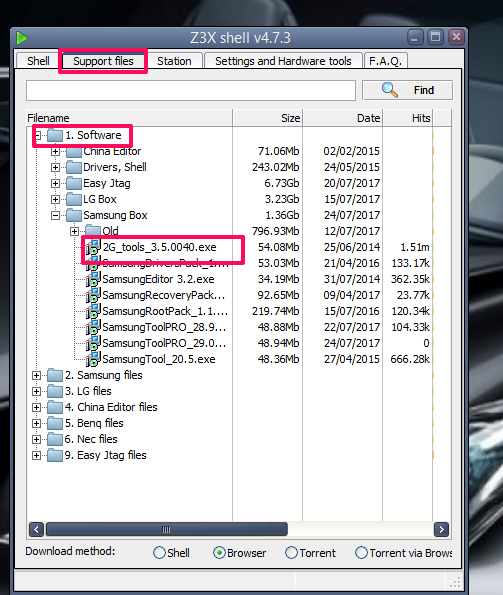The width and height of the screenshot is (503, 595).
Task: Click the LG Box folder icon
Action: (74, 199)
